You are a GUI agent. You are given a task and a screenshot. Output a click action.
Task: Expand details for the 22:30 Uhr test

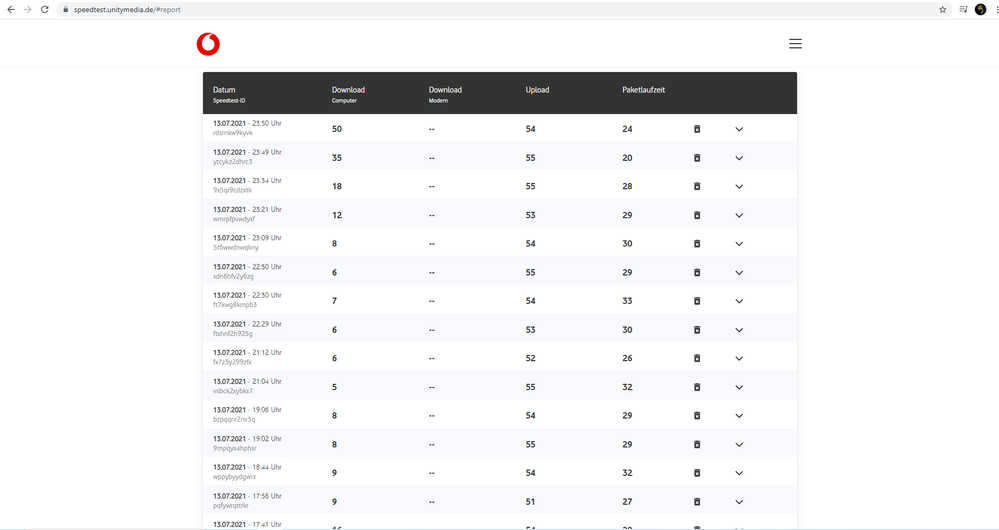click(x=739, y=301)
